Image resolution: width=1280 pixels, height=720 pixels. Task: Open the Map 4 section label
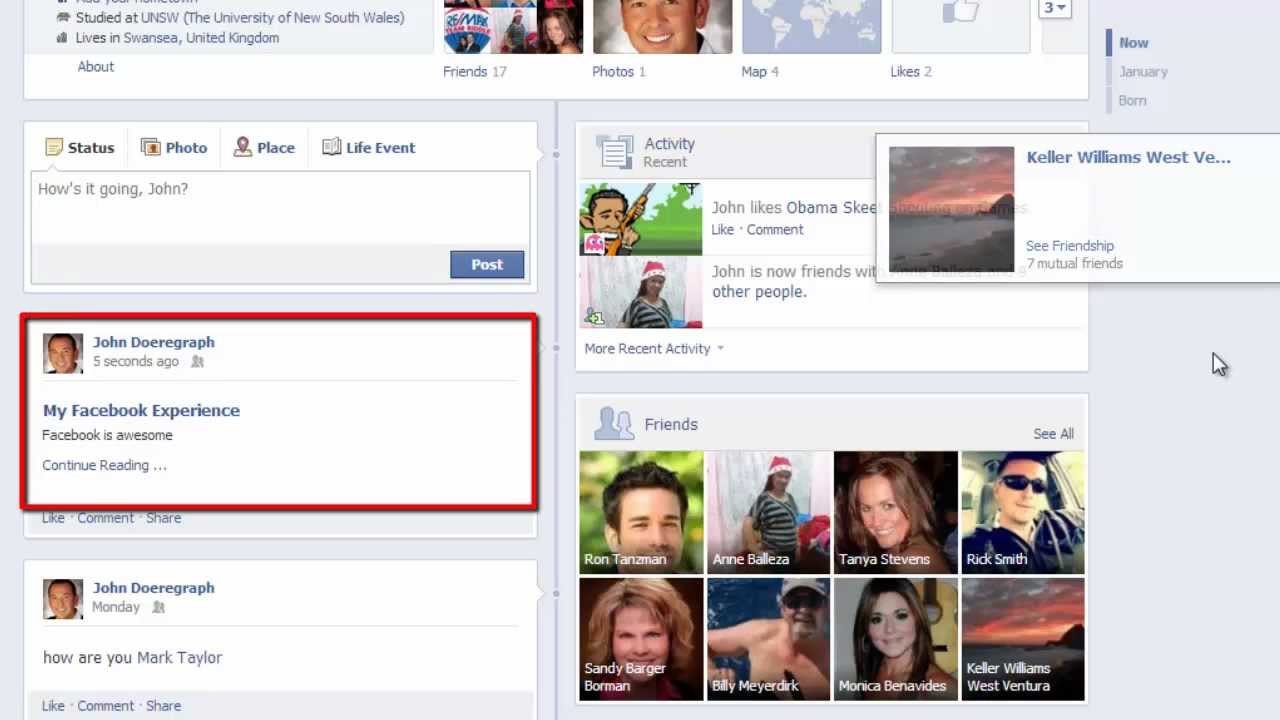pyautogui.click(x=760, y=71)
